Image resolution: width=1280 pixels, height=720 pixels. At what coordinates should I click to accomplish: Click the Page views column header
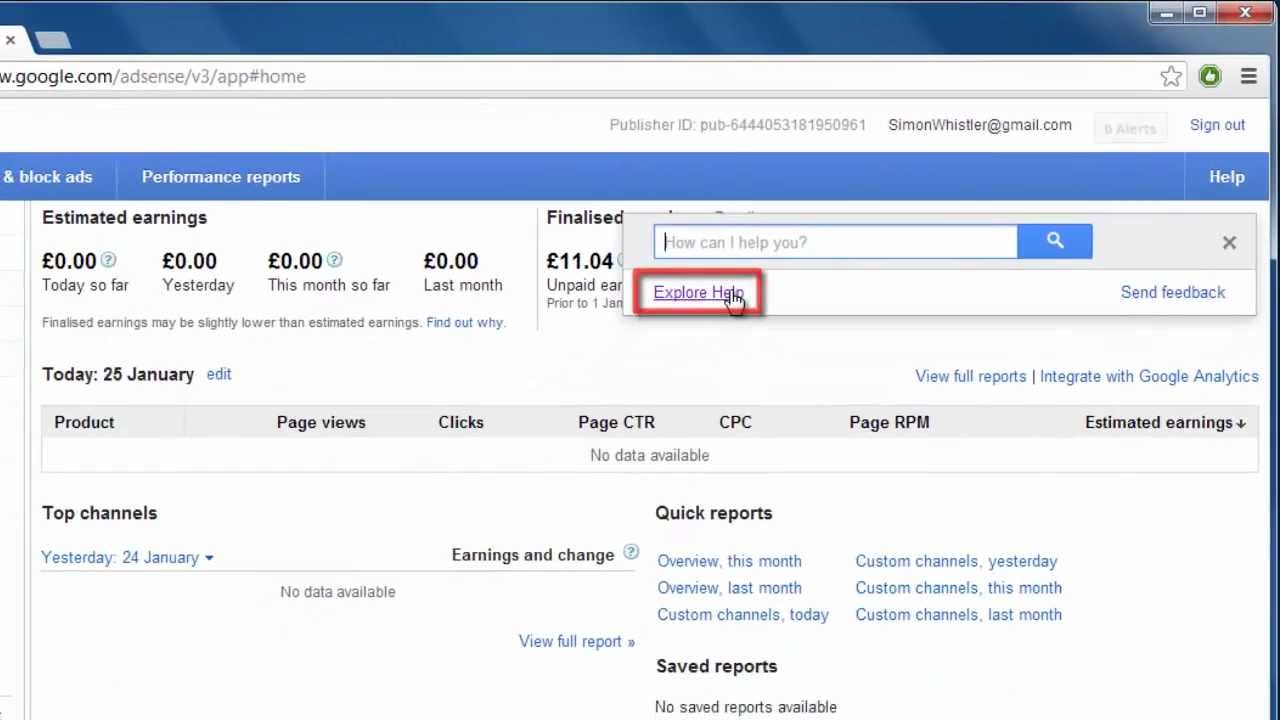point(321,422)
